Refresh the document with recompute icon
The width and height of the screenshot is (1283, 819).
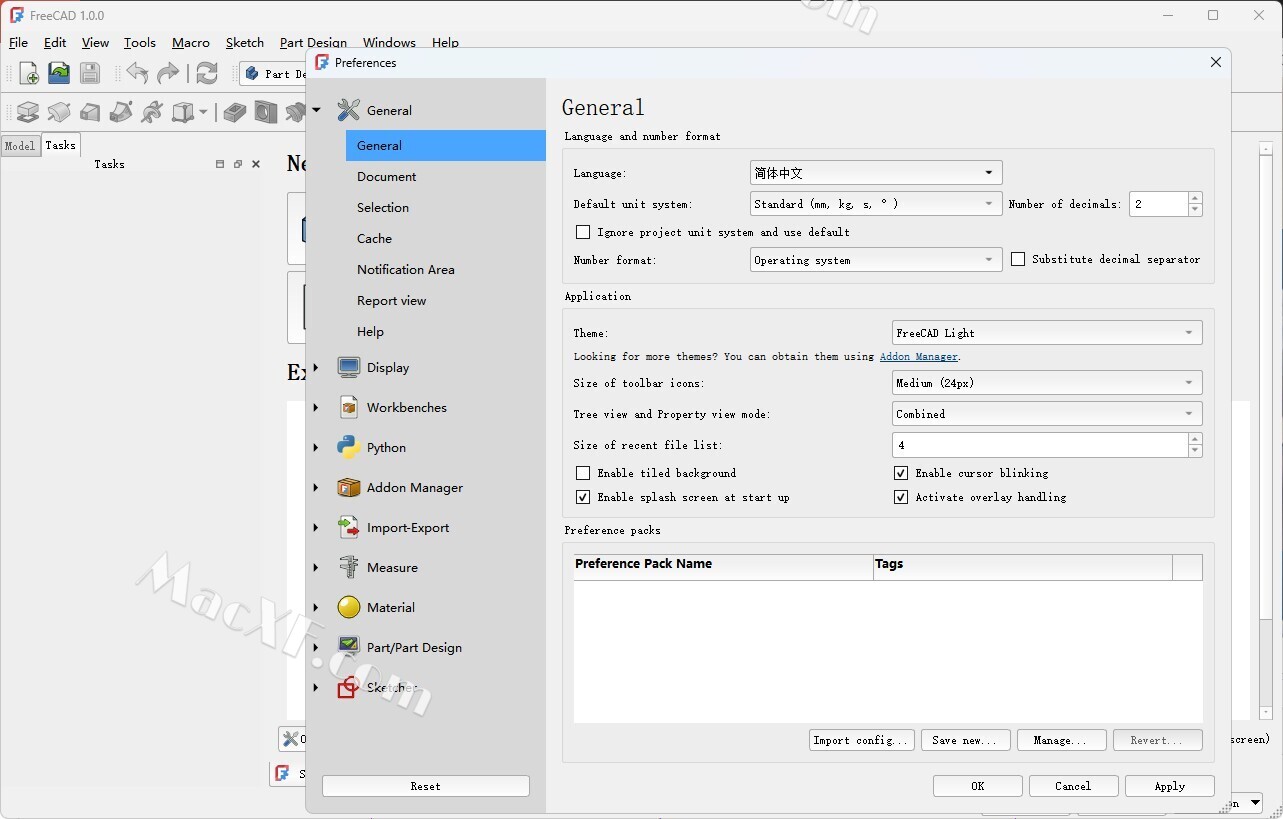(207, 73)
